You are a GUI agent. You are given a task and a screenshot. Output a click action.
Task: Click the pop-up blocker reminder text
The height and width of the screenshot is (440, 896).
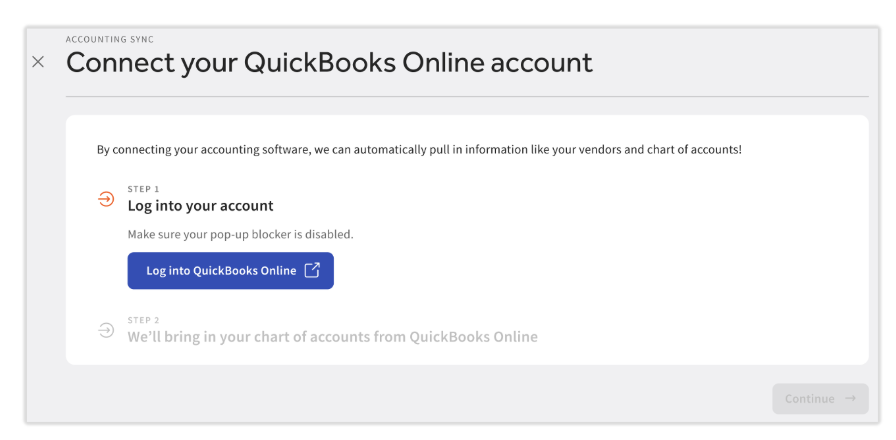(241, 235)
